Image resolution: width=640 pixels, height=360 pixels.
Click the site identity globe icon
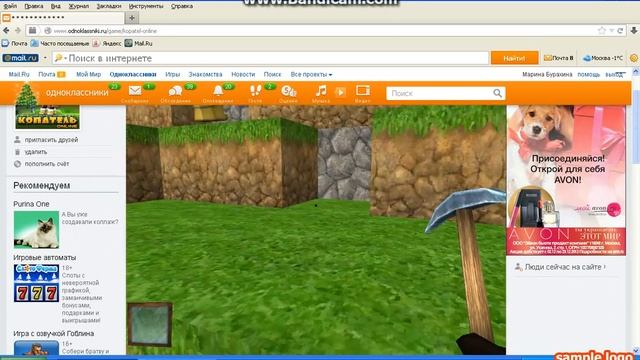tap(48, 31)
